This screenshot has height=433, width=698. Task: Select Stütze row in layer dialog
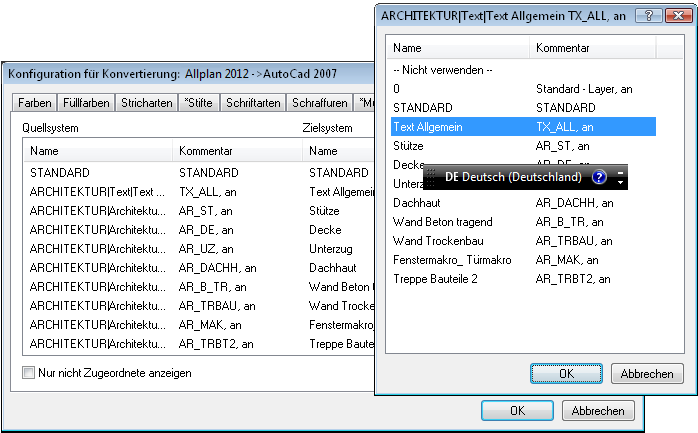pyautogui.click(x=523, y=146)
